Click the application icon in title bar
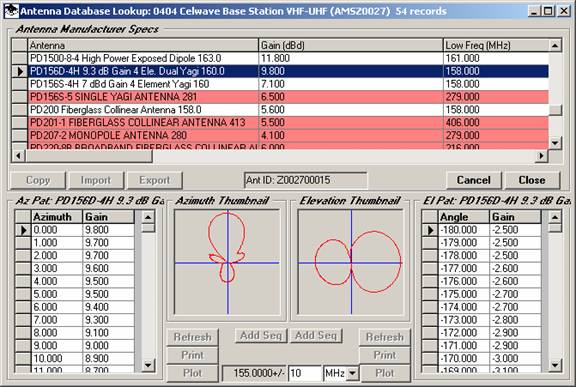The height and width of the screenshot is (387, 576). (11, 11)
